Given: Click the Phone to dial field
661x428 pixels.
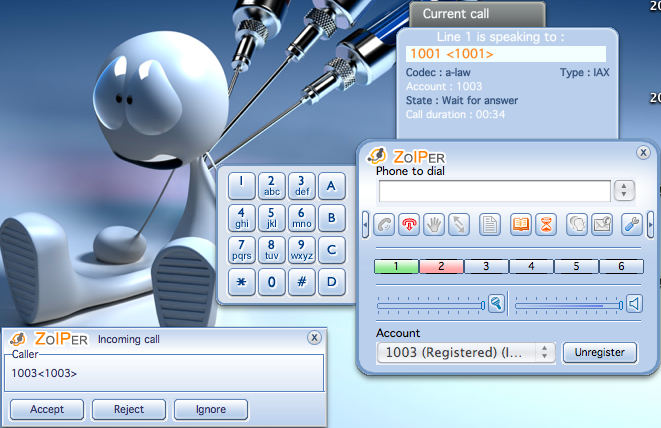Looking at the screenshot, I should pos(494,191).
